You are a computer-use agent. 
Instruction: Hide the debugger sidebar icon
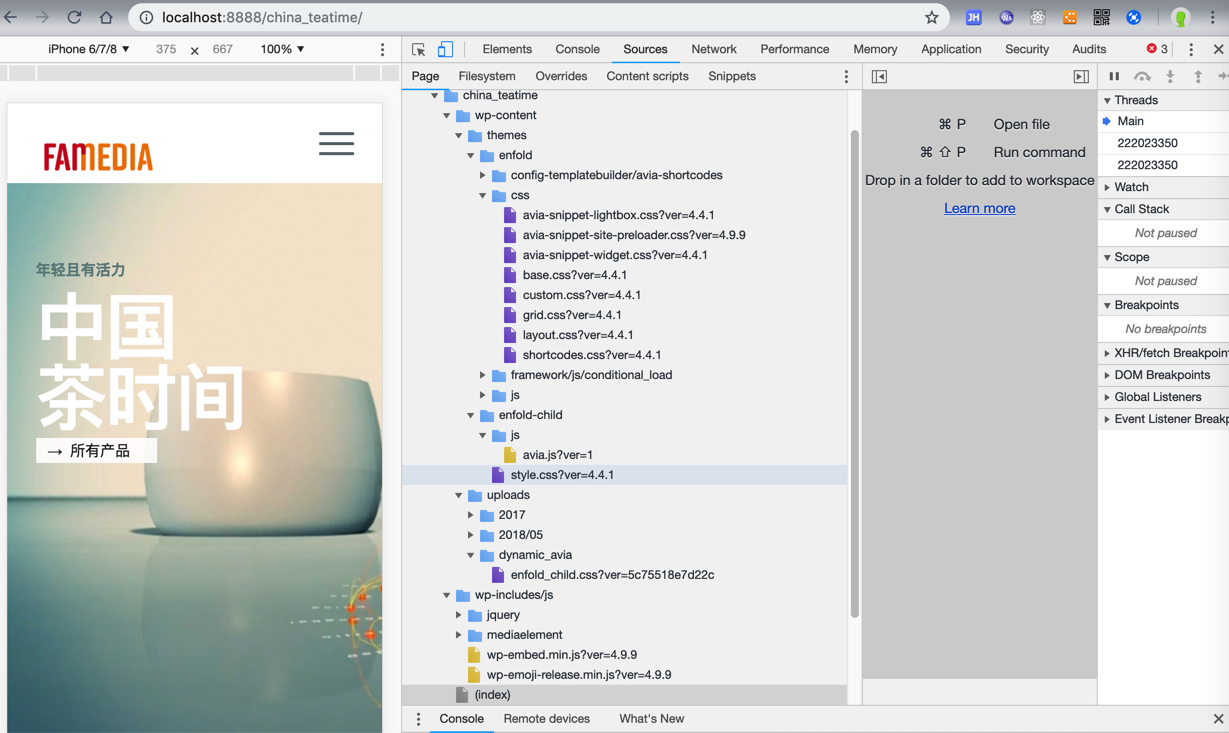(x=1081, y=76)
